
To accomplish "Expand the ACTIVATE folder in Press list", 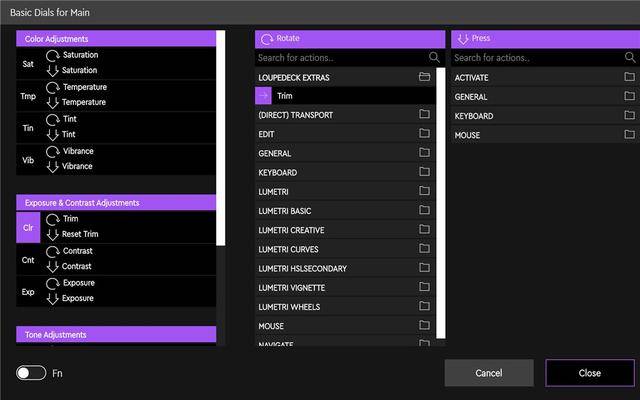I will [545, 77].
